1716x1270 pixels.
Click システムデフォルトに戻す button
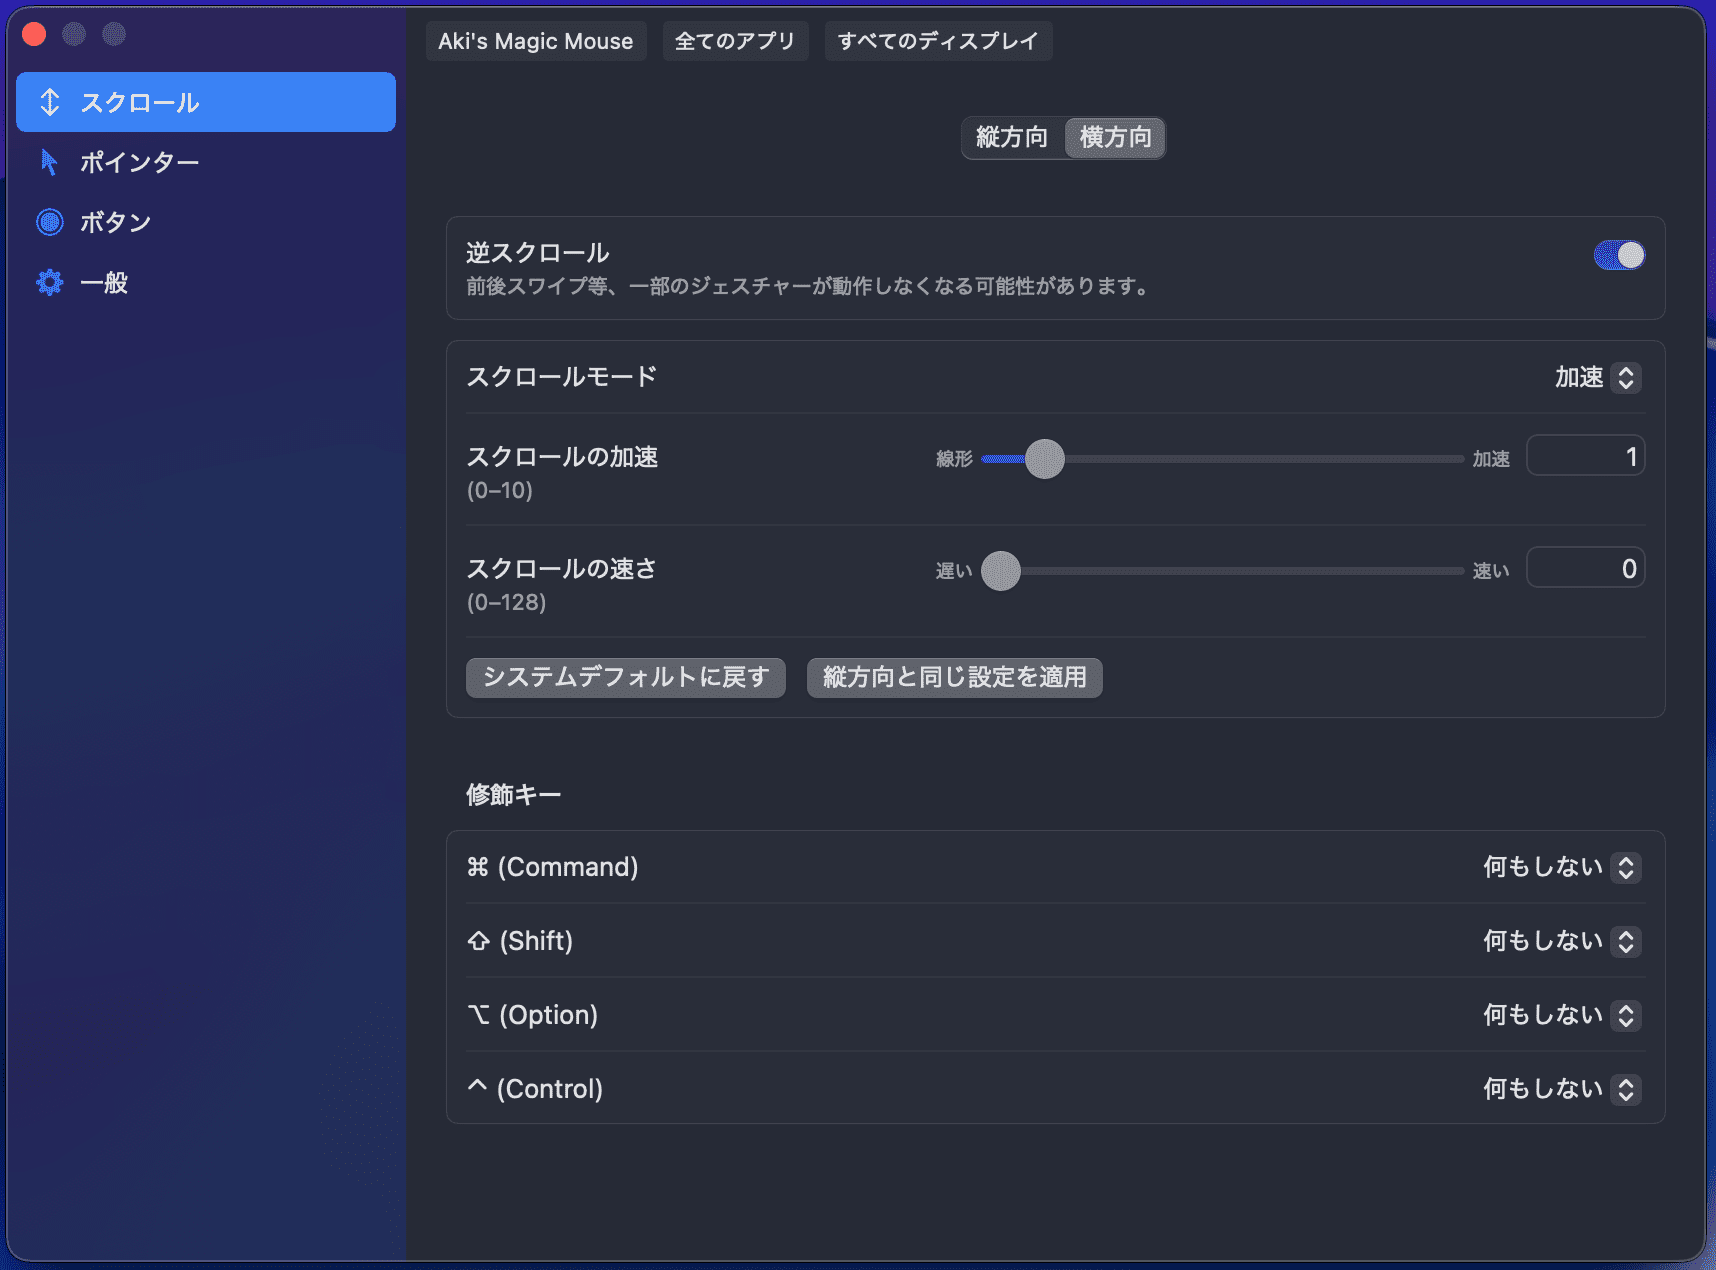[626, 678]
